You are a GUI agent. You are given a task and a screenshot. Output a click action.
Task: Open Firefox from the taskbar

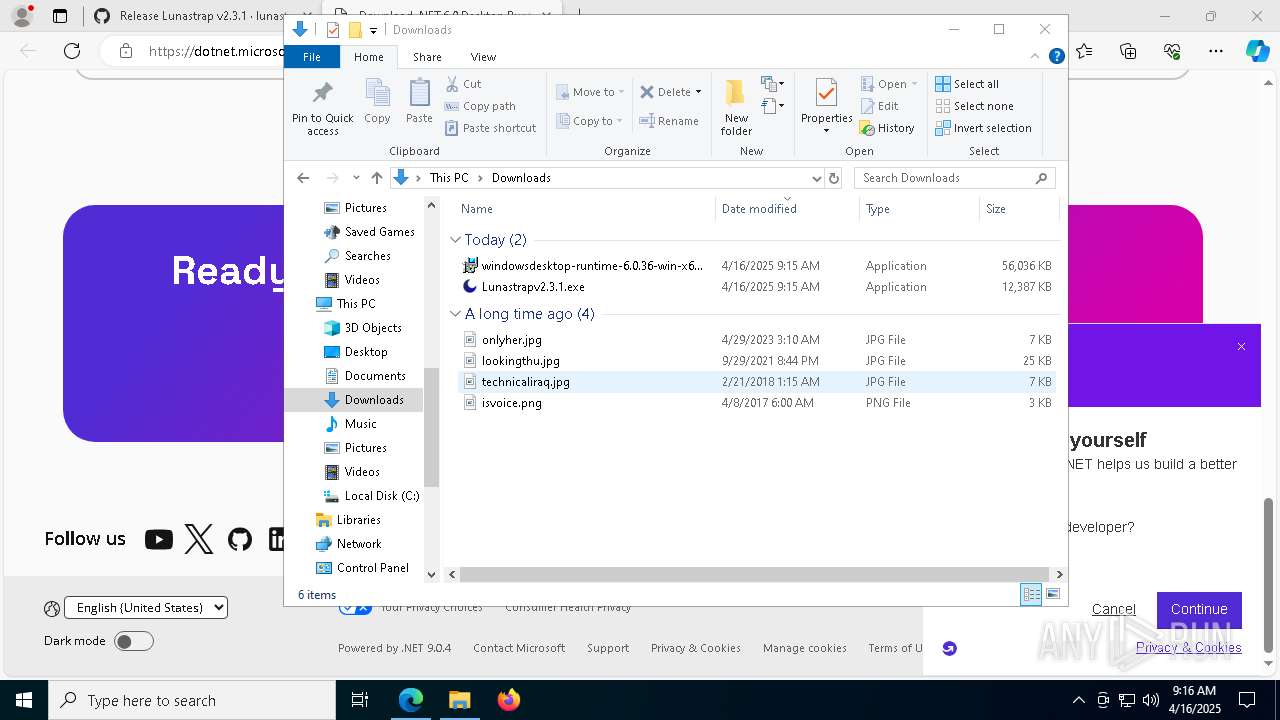pos(508,700)
